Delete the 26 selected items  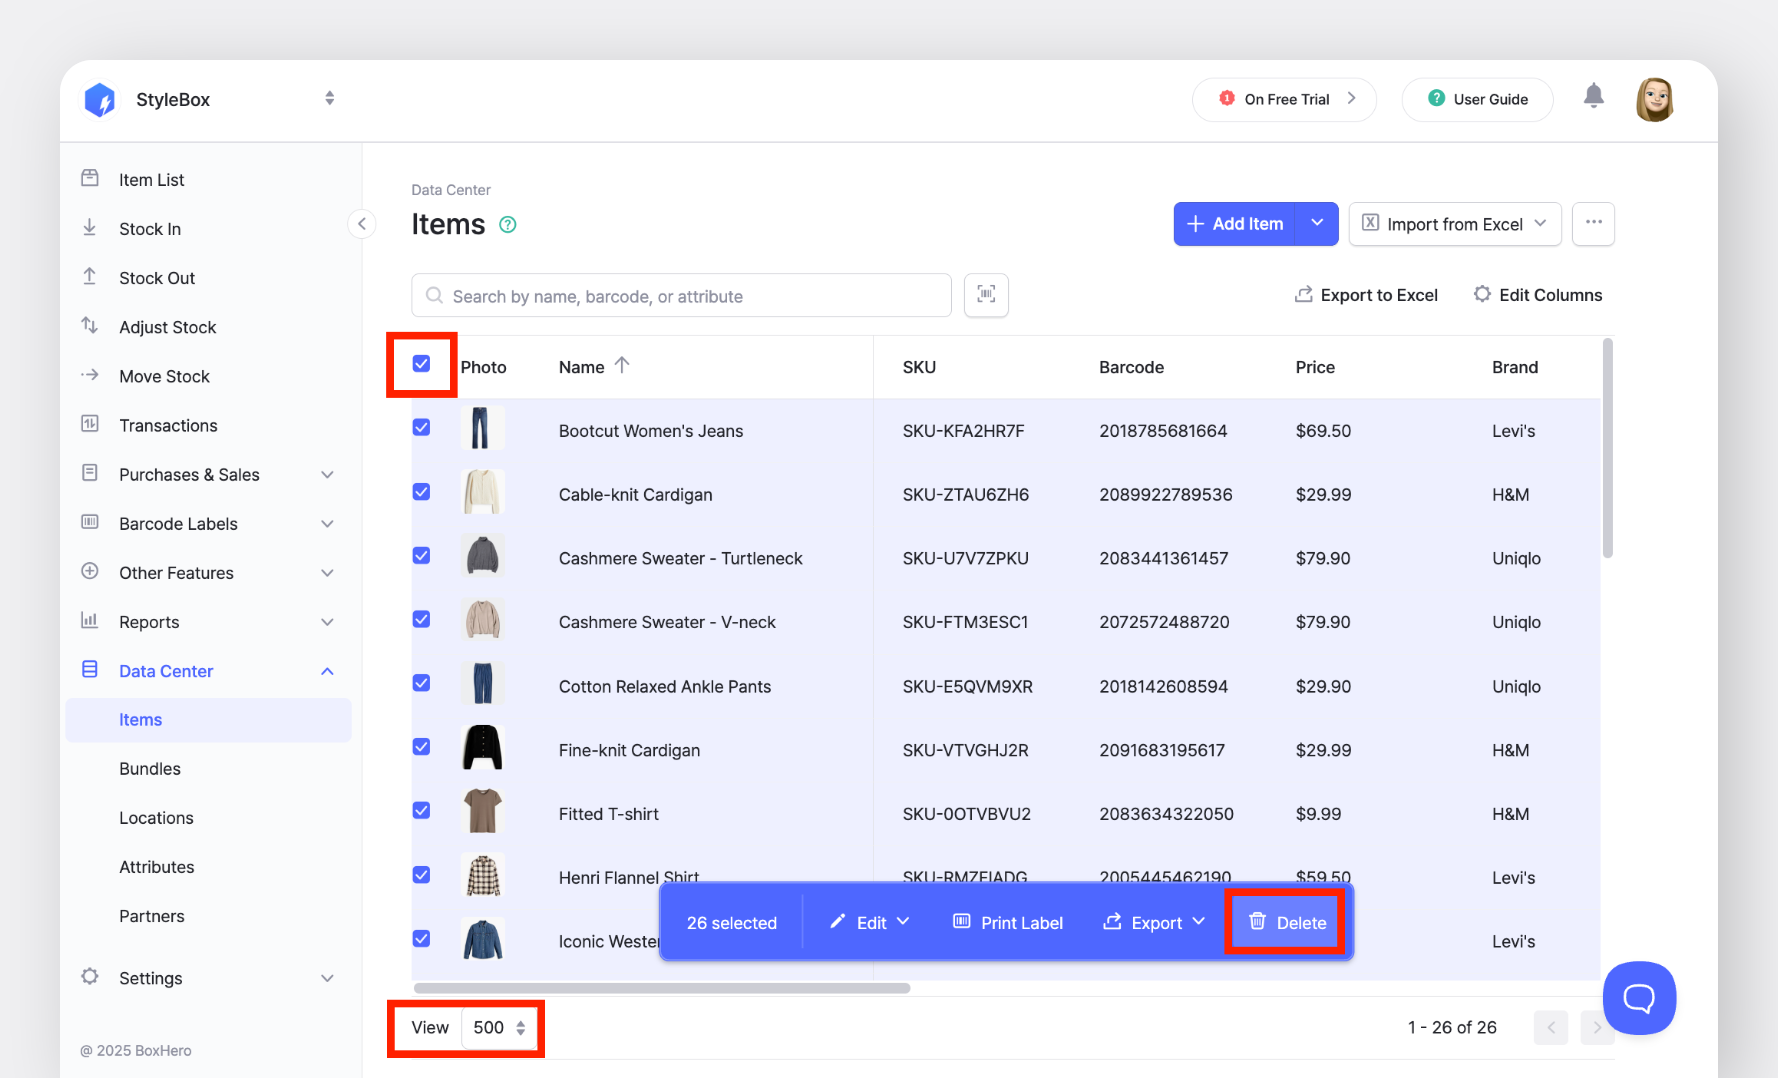[x=1287, y=923]
